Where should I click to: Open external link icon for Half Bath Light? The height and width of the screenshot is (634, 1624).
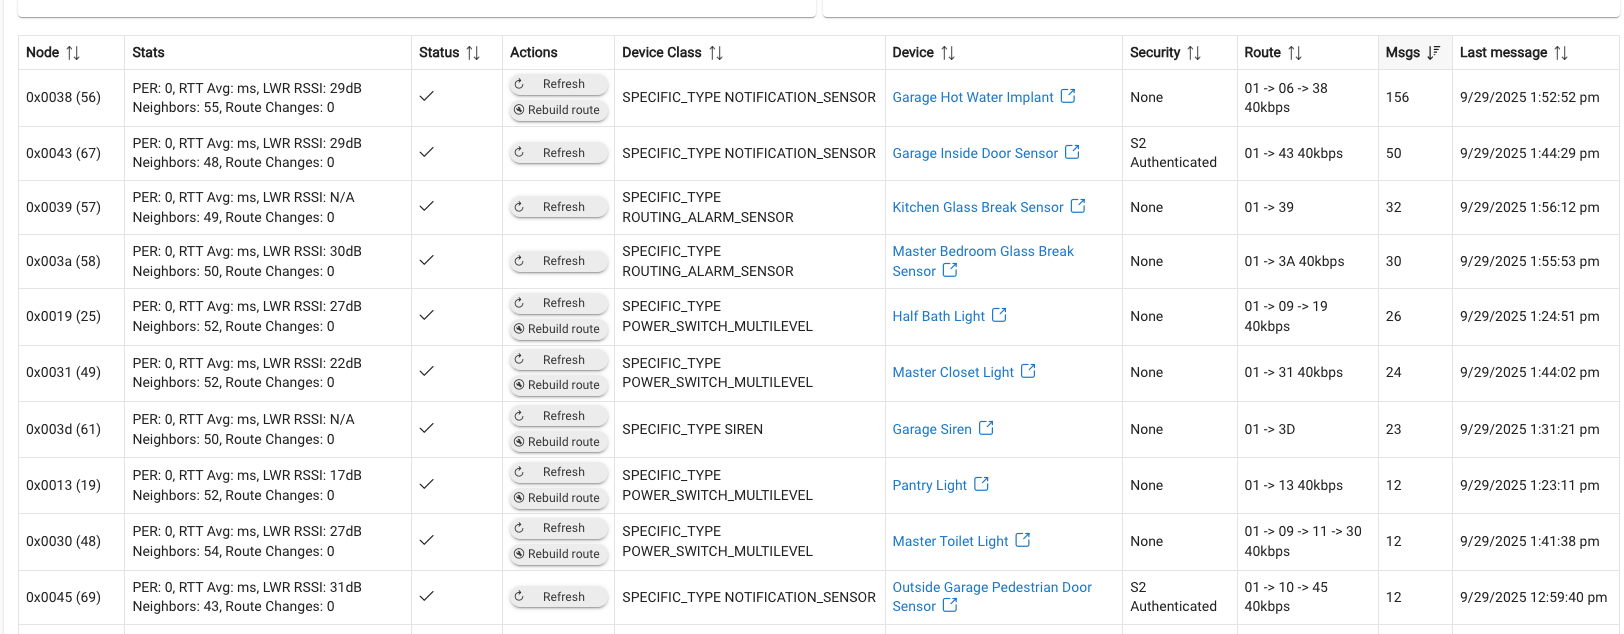[999, 315]
